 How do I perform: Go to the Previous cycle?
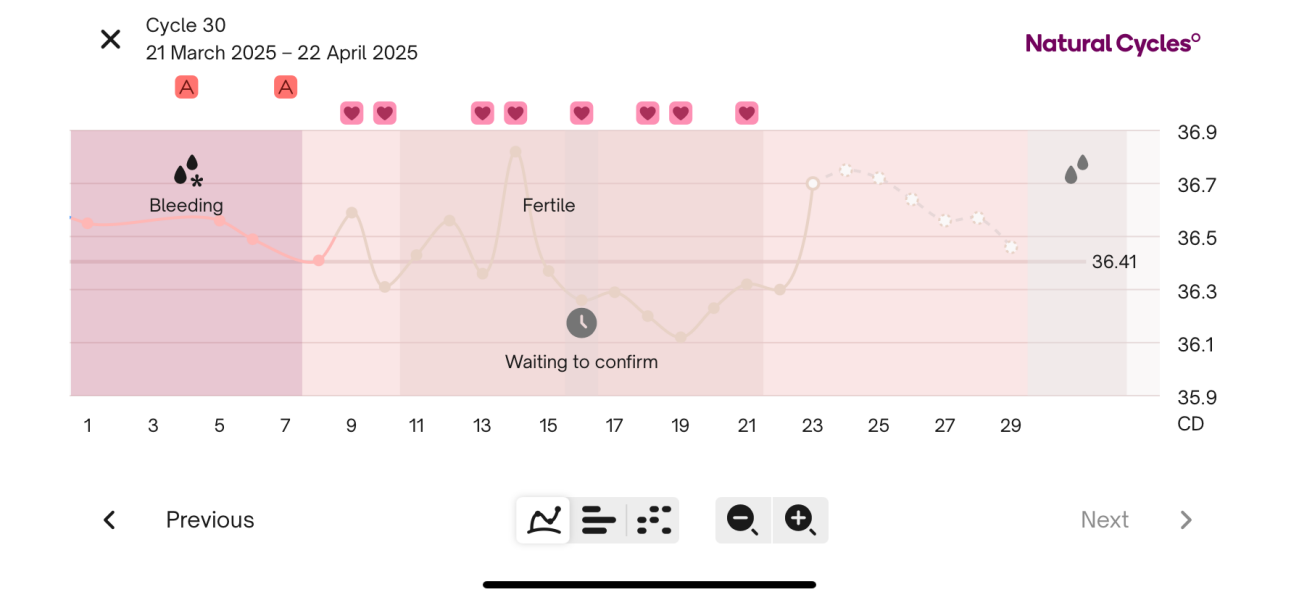pyautogui.click(x=209, y=520)
